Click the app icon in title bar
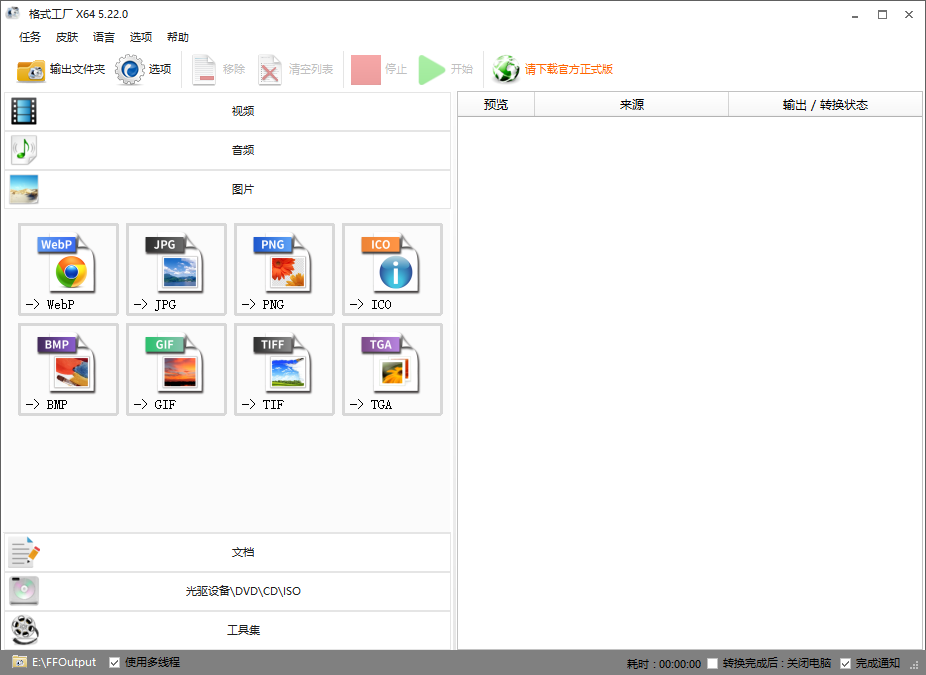Screen dimensions: 926x675 click(x=13, y=14)
